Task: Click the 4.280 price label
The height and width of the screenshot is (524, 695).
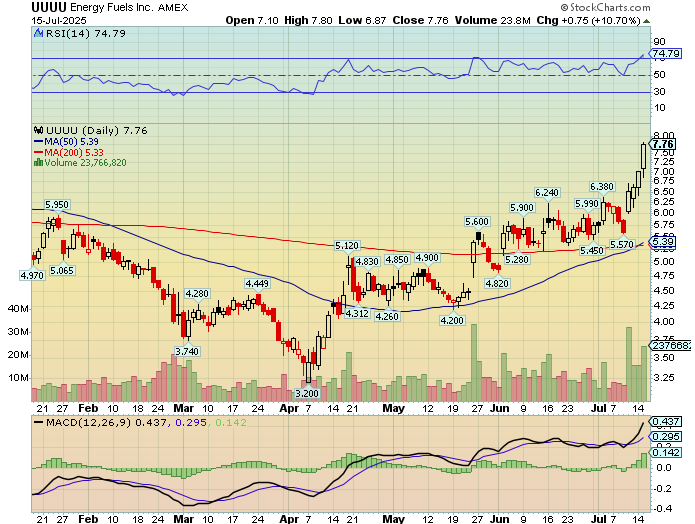Action: click(197, 293)
